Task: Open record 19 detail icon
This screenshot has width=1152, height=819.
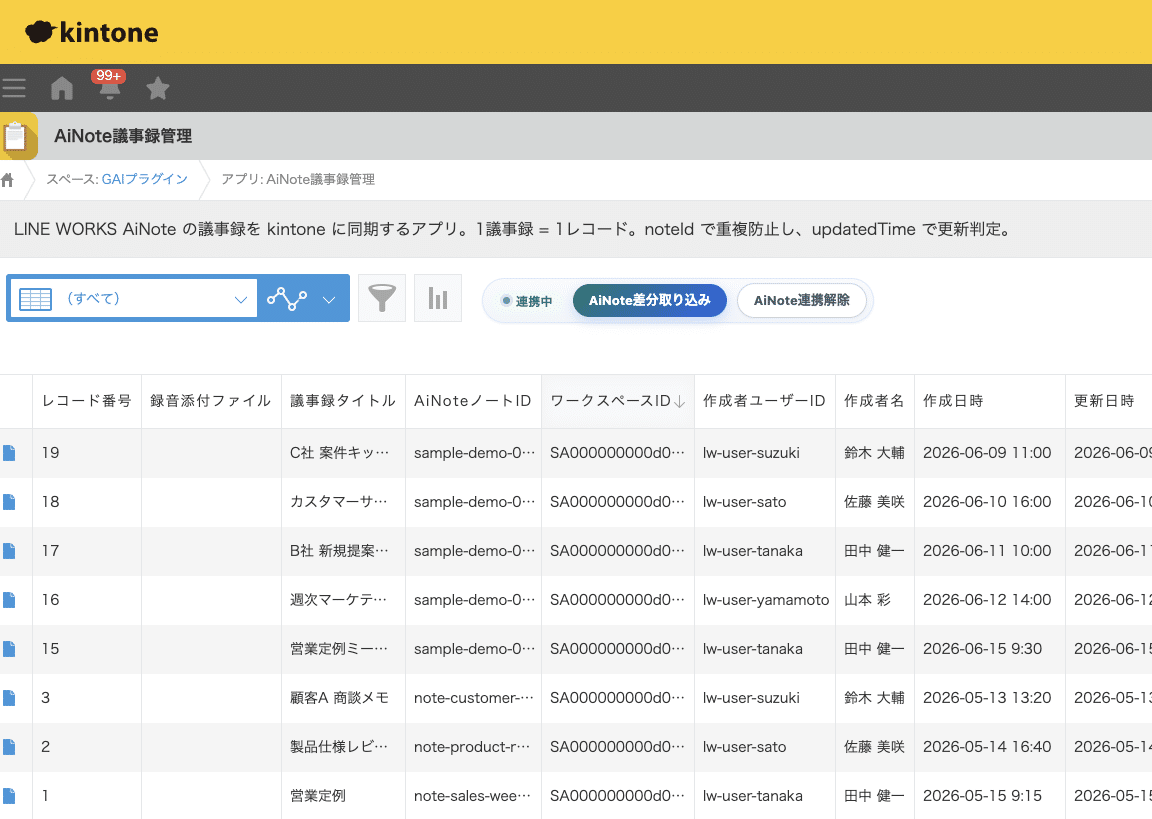Action: point(9,453)
